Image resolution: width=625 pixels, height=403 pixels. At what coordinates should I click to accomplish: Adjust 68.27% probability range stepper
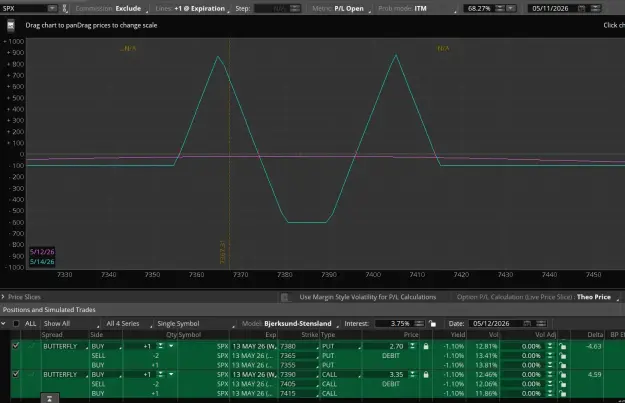coord(499,8)
